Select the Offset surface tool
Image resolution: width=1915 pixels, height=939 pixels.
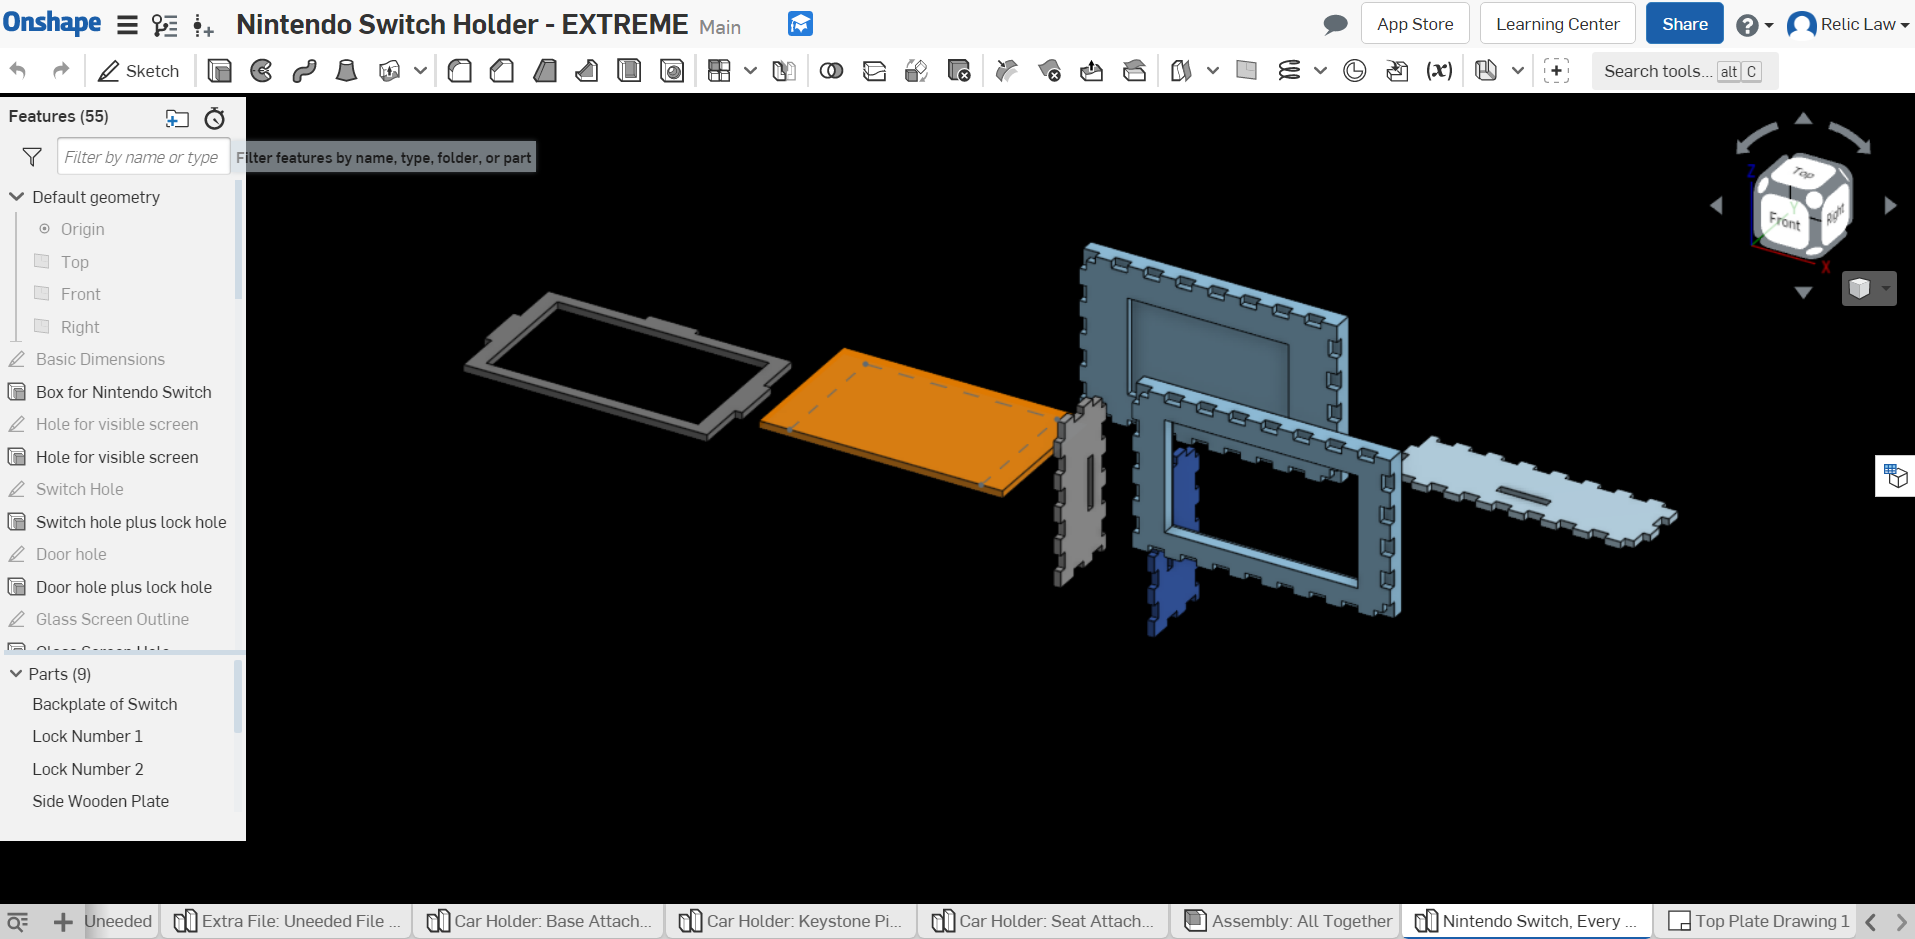tap(1181, 71)
